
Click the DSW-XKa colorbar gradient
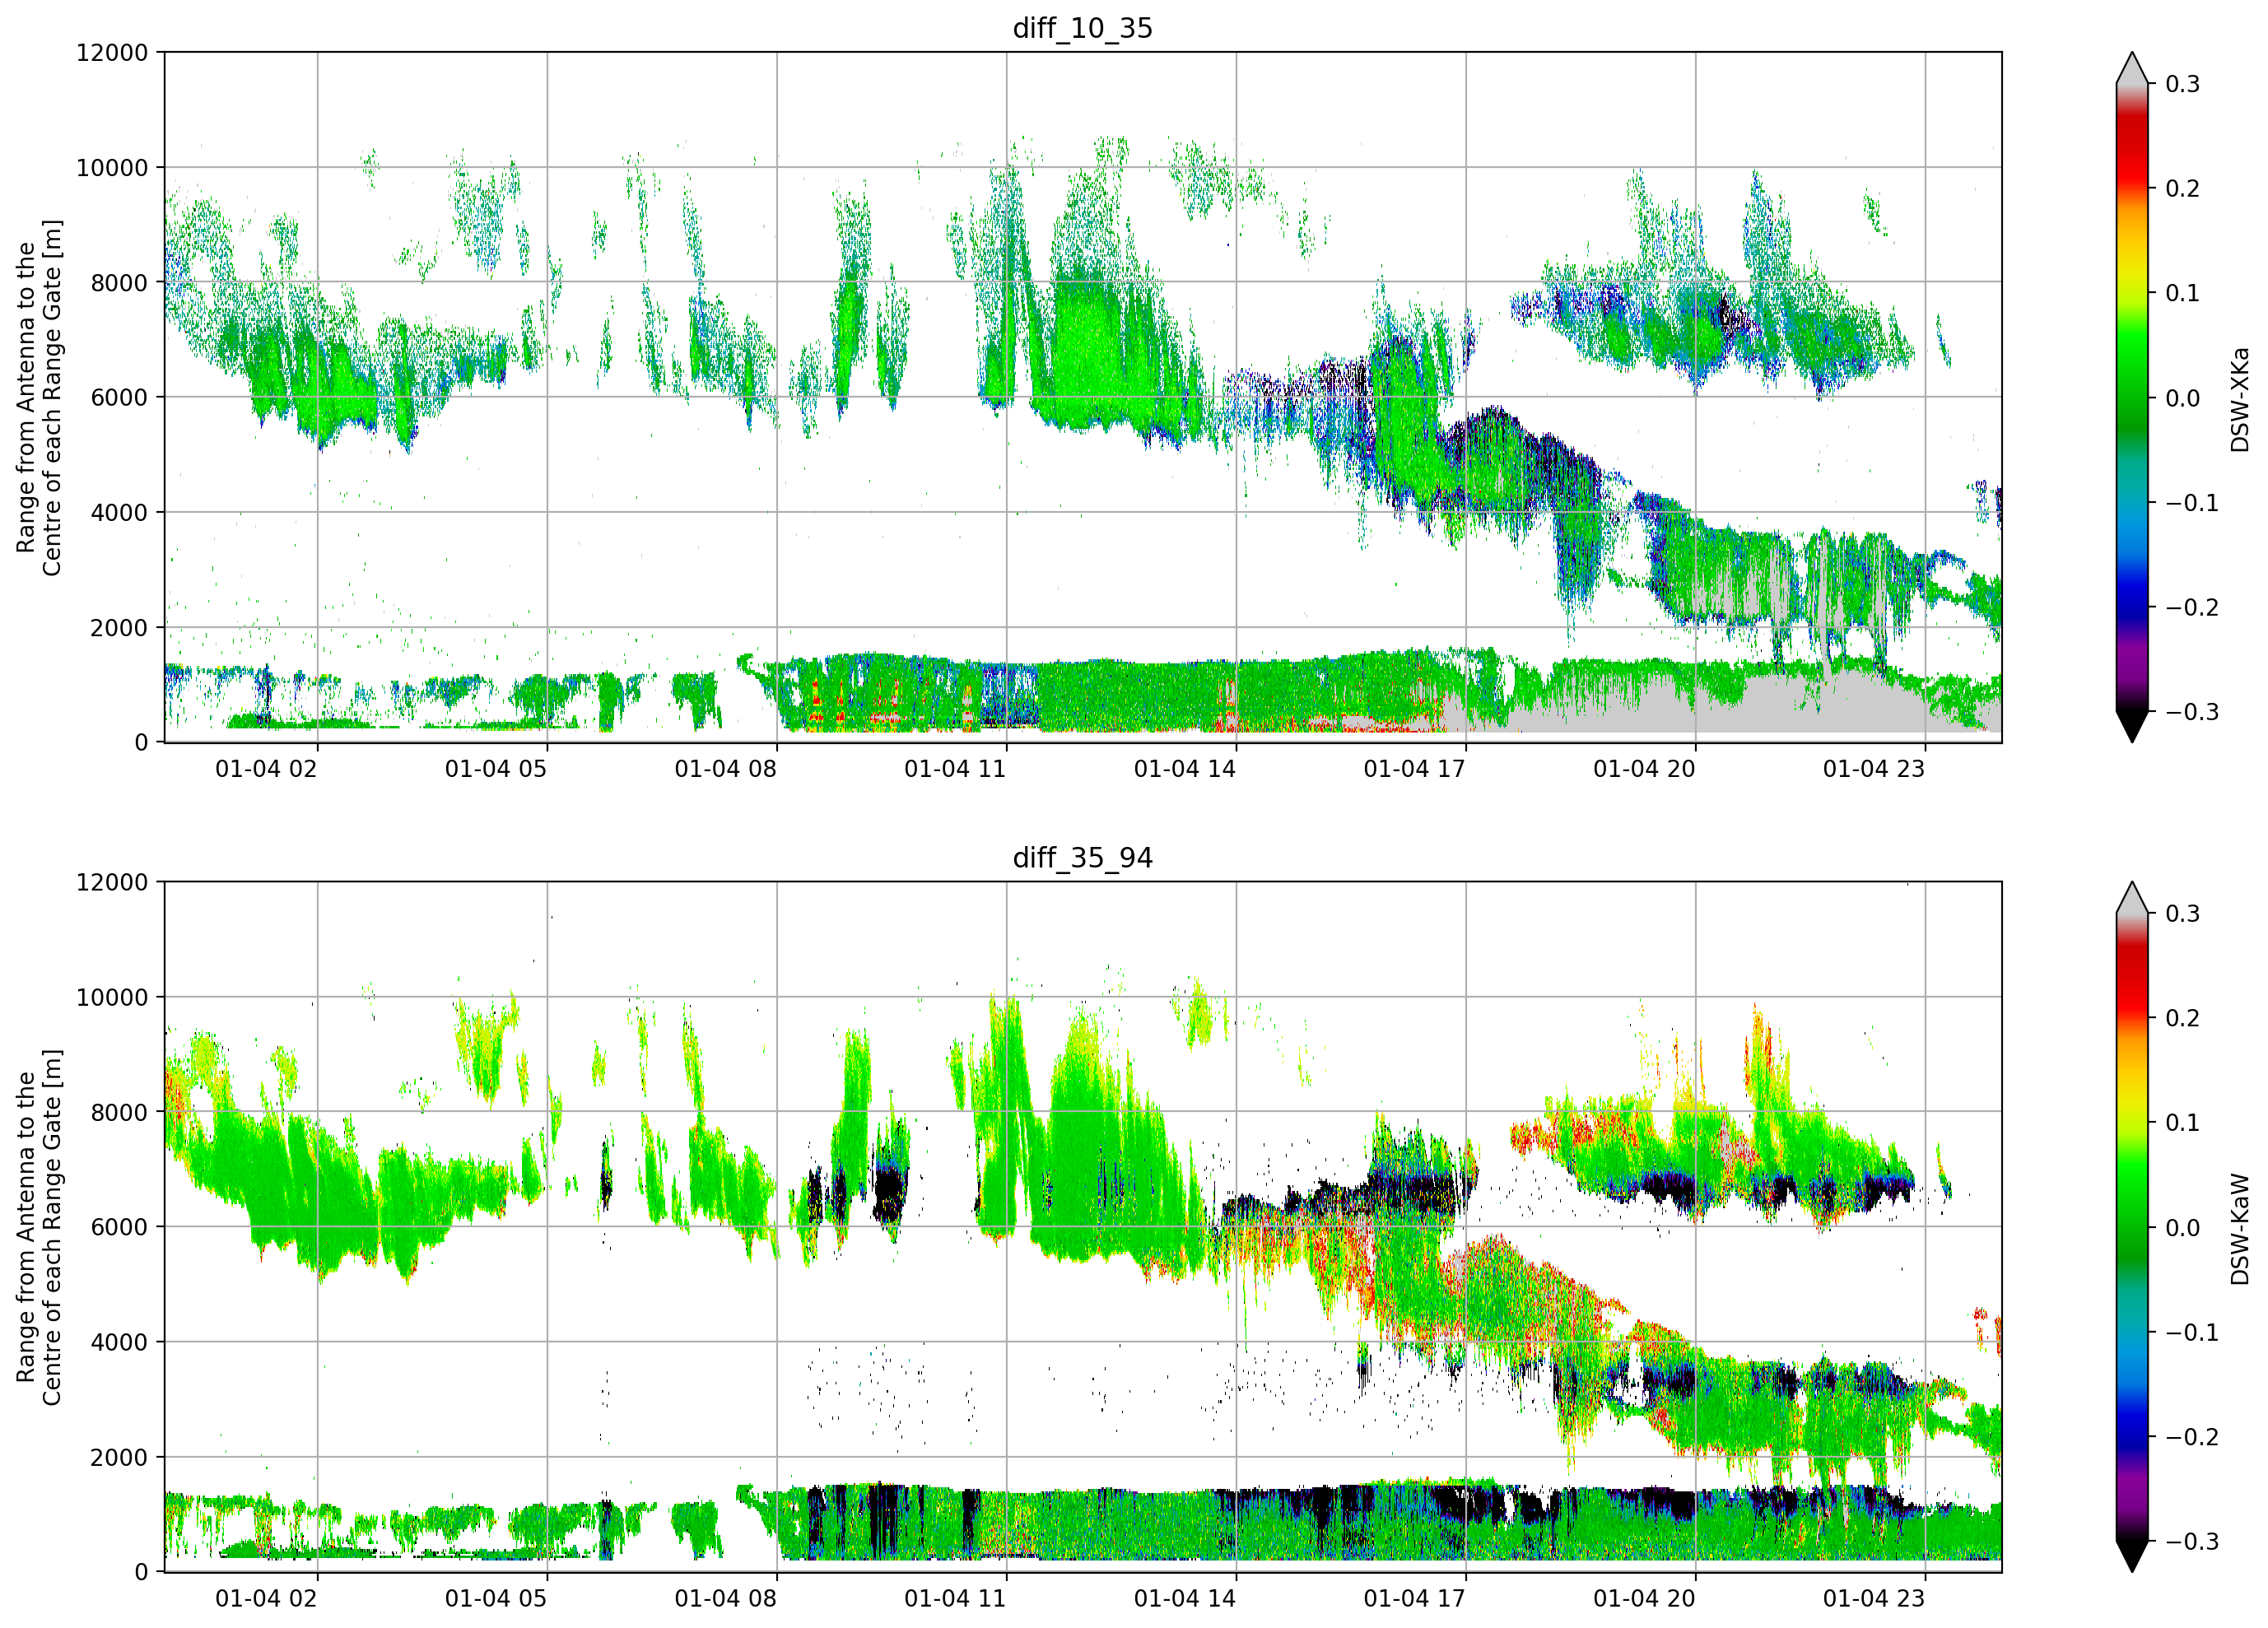point(2132,397)
